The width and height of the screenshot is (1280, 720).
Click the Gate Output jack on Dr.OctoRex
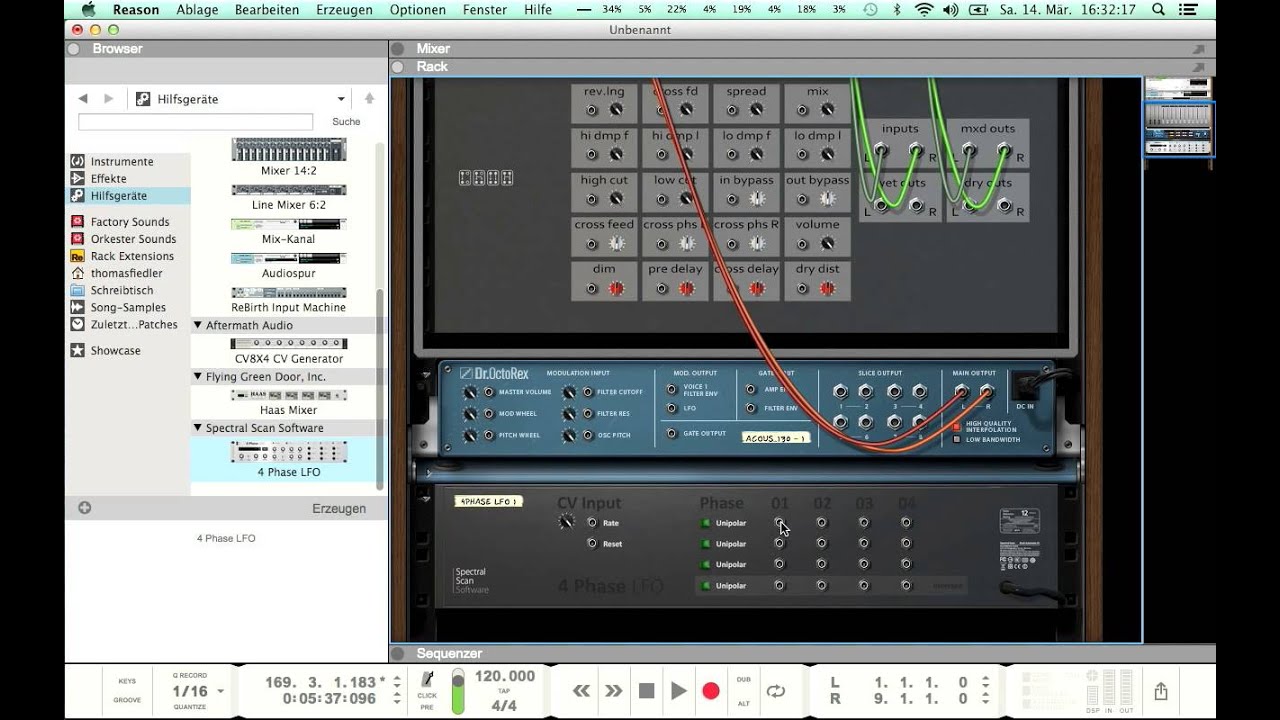click(671, 433)
